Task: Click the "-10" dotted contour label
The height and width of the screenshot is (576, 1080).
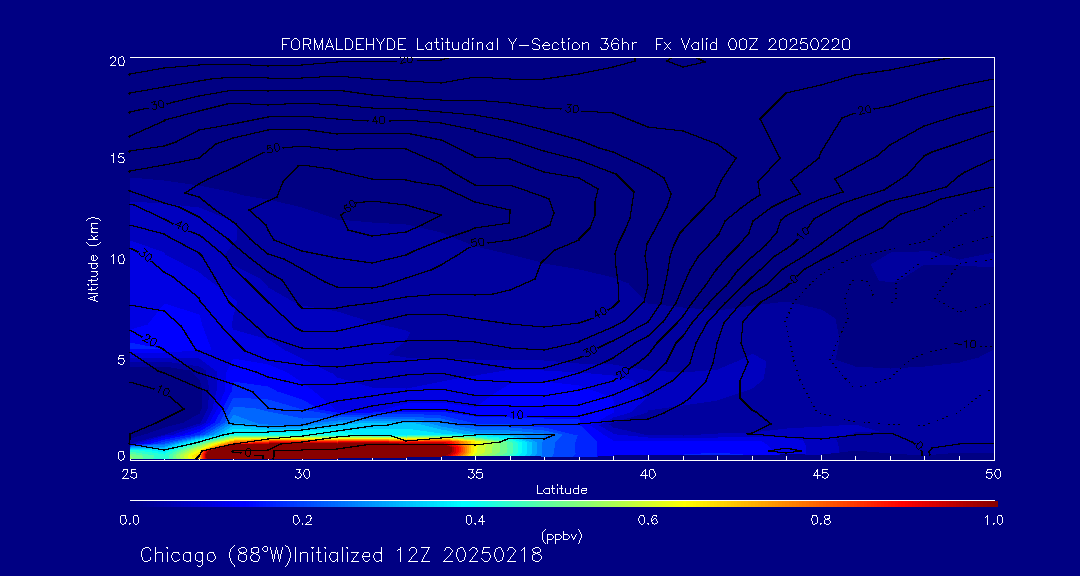Action: (x=967, y=344)
